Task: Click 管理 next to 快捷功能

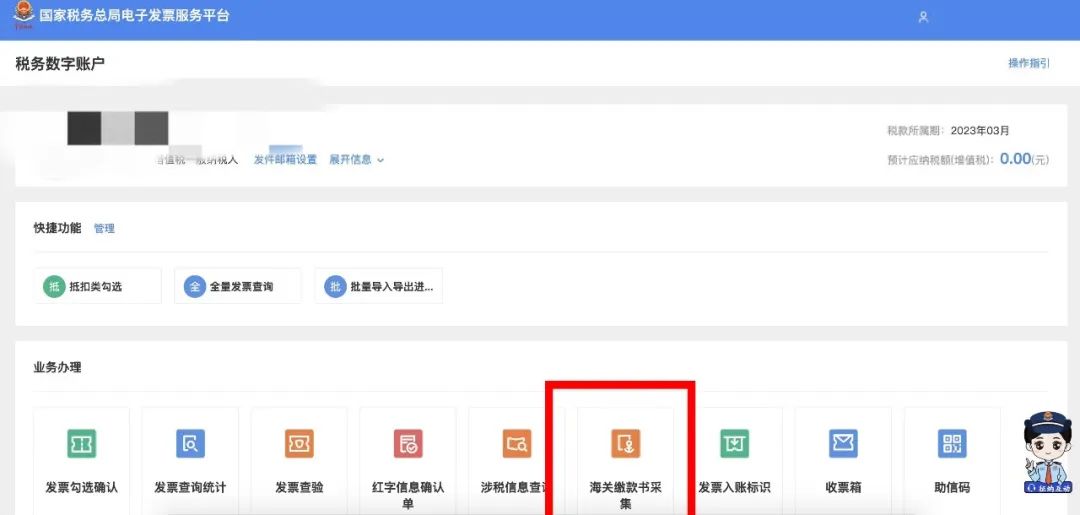Action: pyautogui.click(x=104, y=228)
